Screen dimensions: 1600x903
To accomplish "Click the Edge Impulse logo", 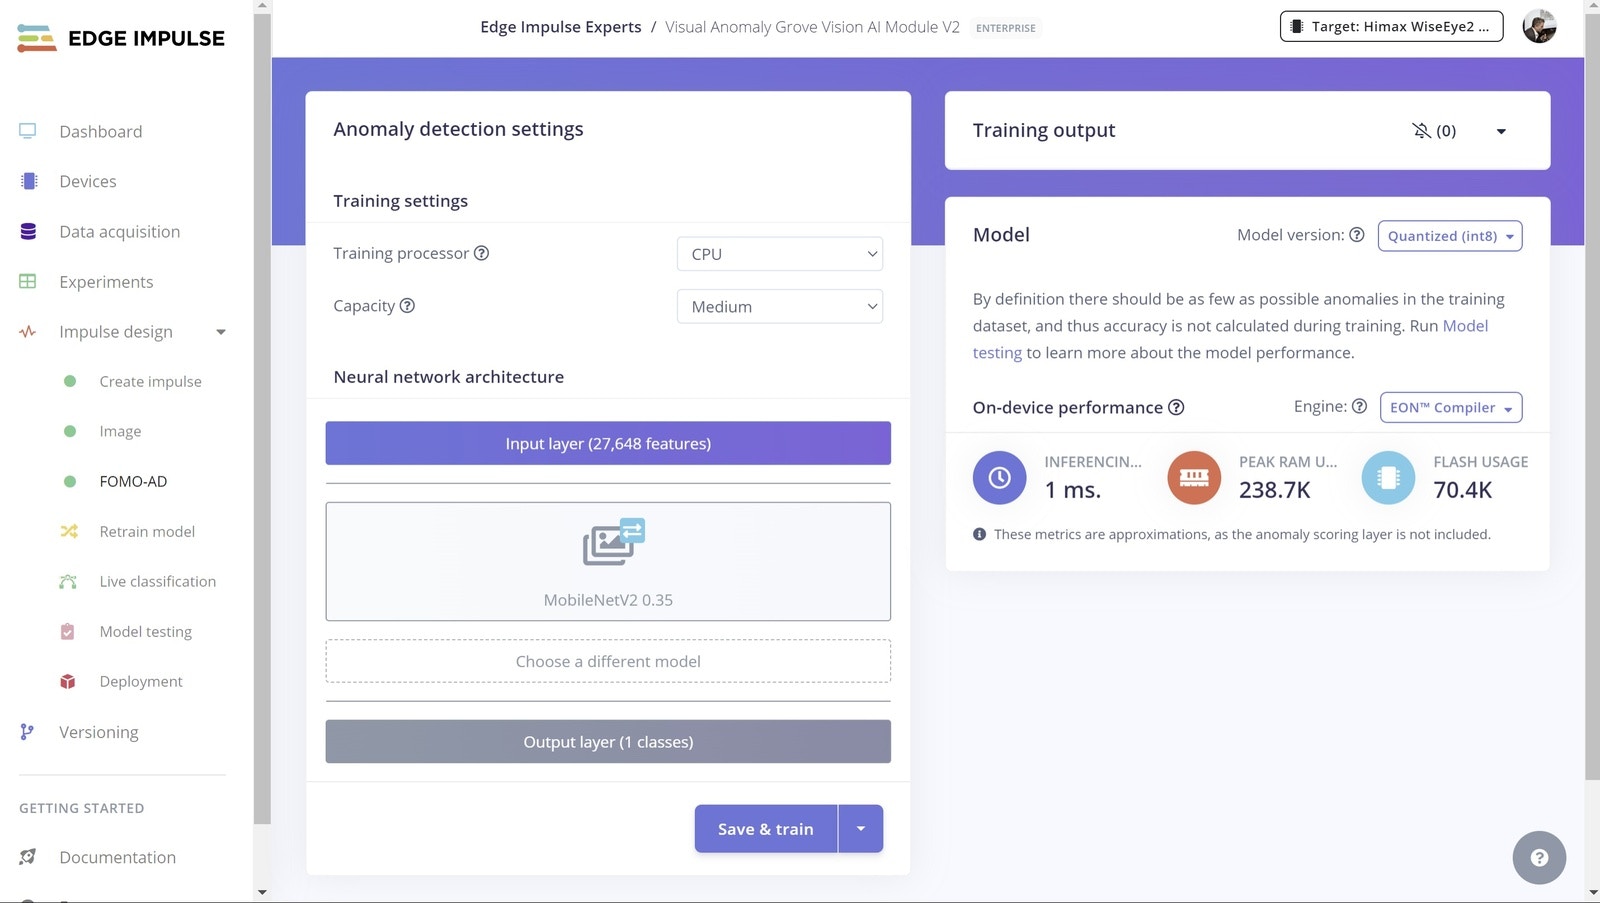I will click(x=121, y=38).
